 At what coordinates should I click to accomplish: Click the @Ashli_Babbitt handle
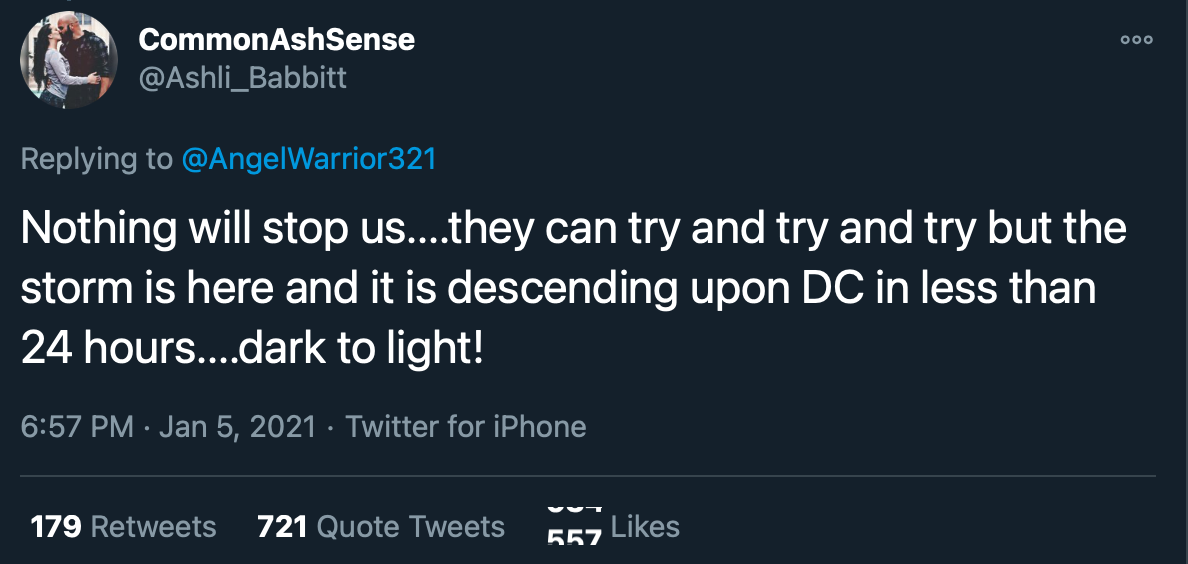pos(242,77)
